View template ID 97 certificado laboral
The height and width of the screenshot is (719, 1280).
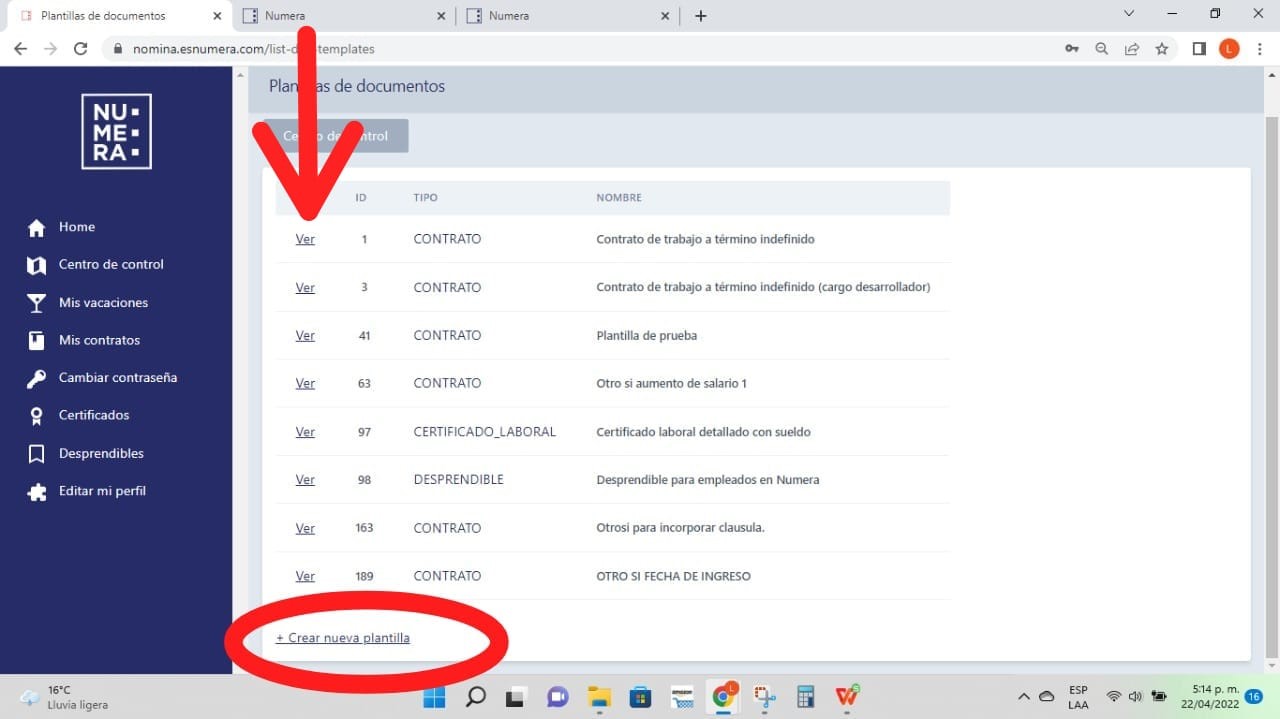click(x=305, y=432)
